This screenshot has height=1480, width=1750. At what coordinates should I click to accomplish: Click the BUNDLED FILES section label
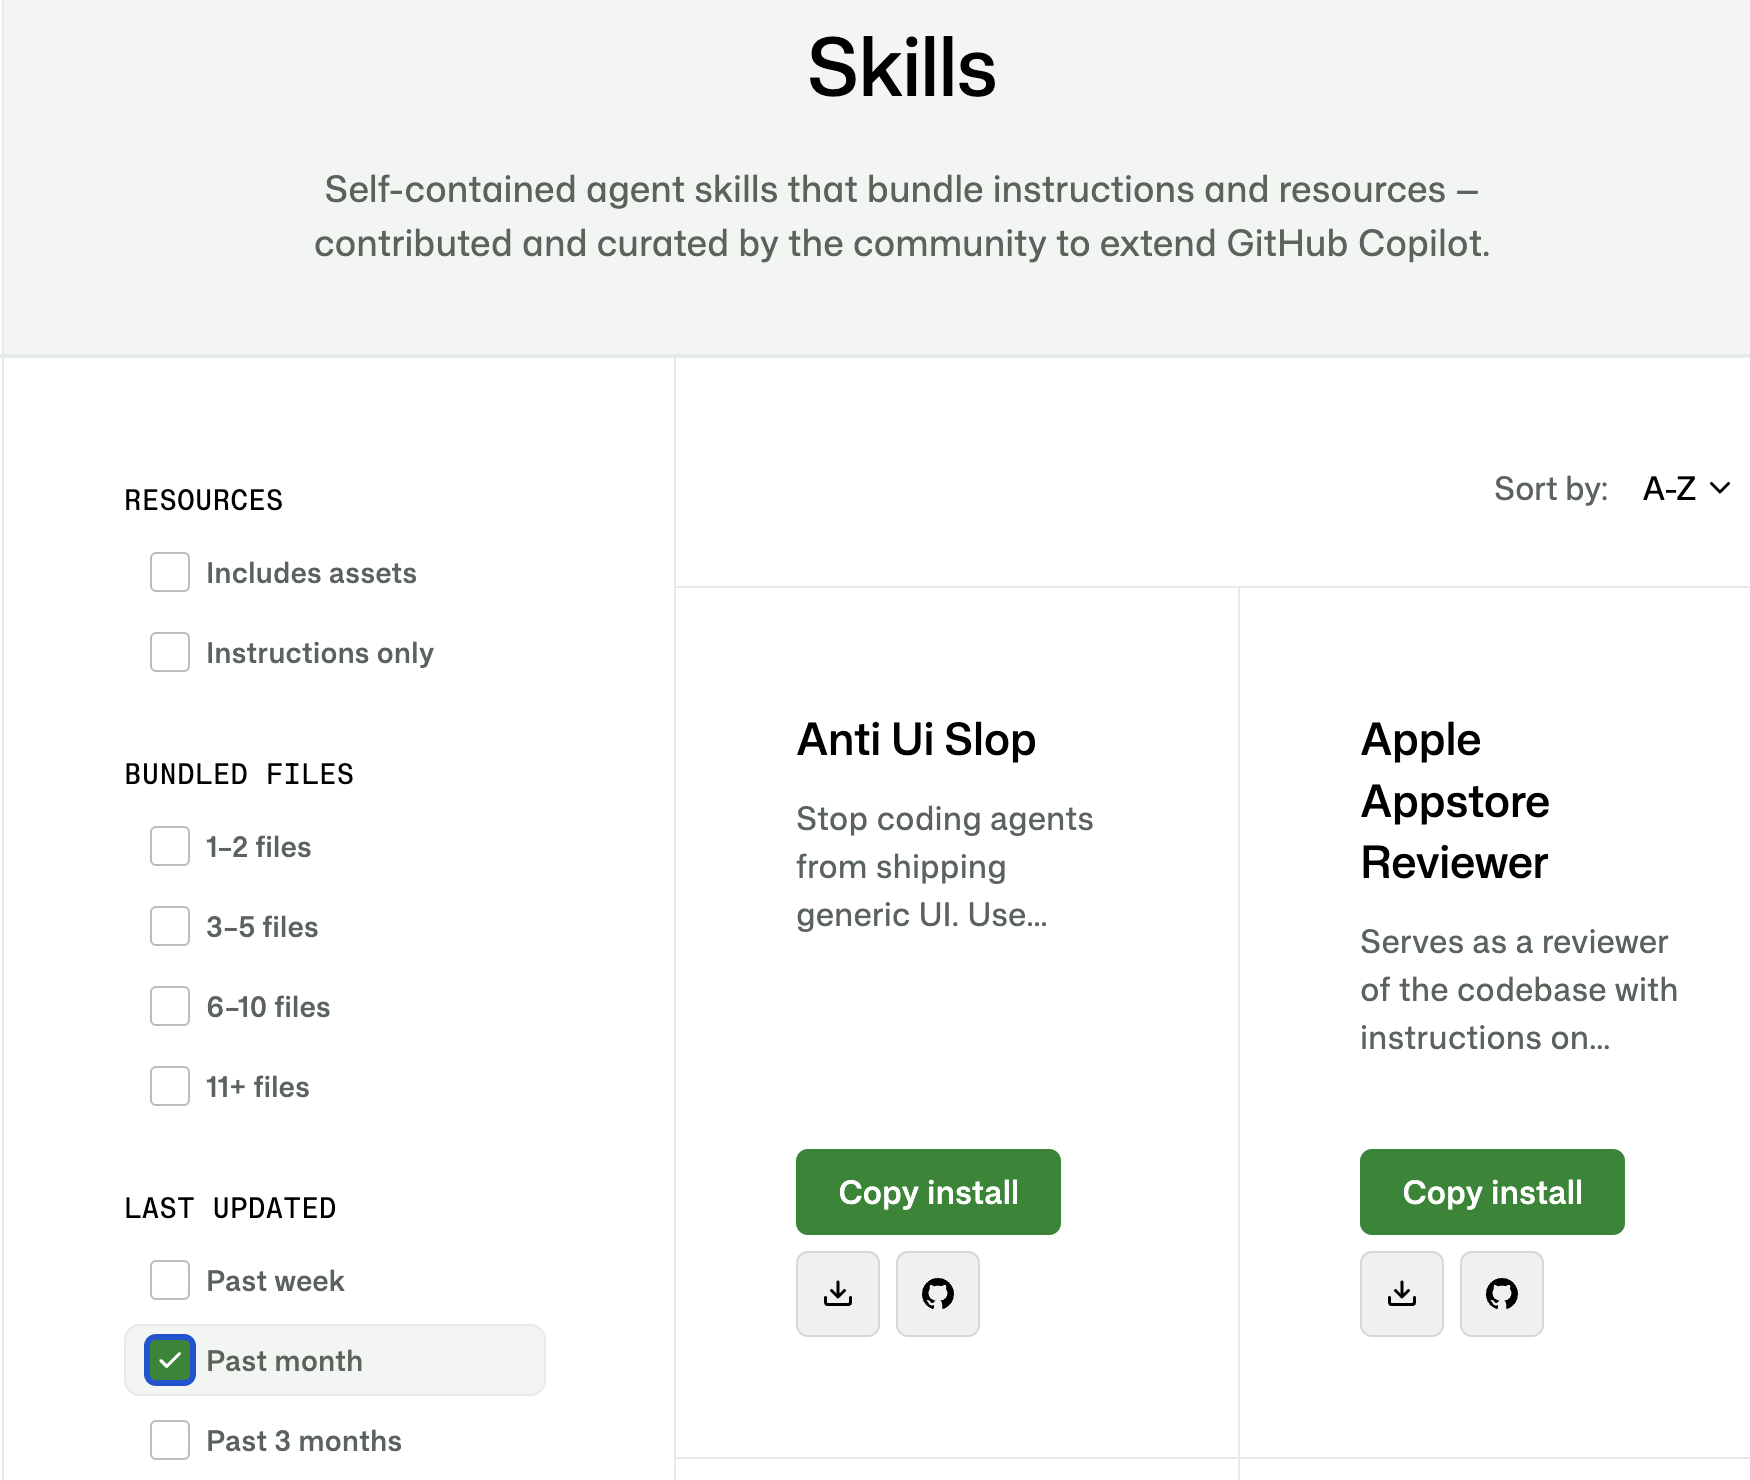tap(239, 774)
